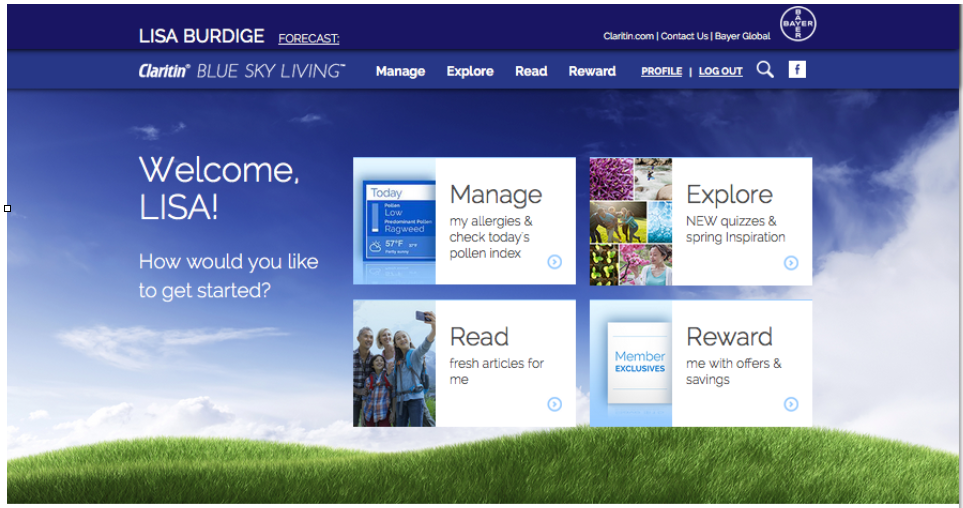
Task: Select the Reward card heading
Action: click(x=729, y=337)
